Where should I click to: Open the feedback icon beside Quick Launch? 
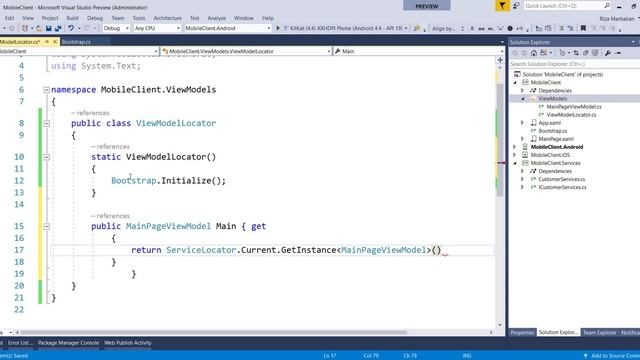coord(516,6)
